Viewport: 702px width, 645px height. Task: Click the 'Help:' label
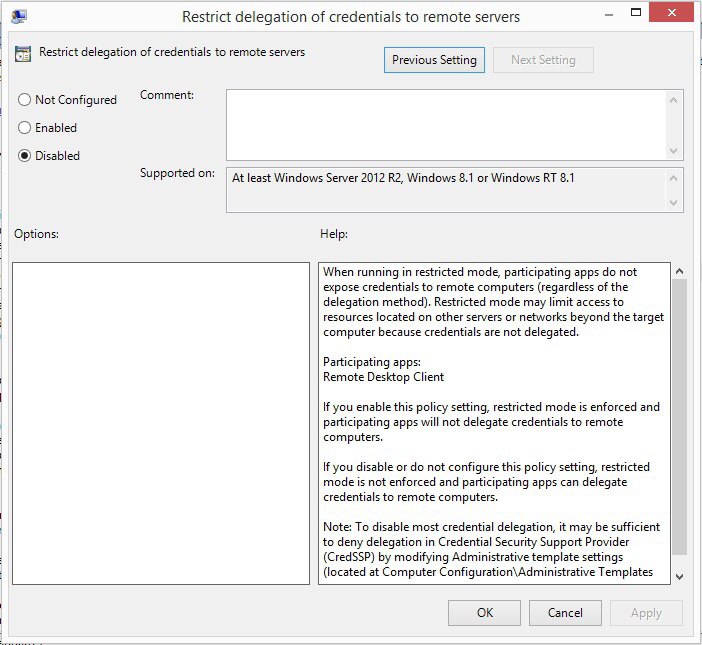tap(334, 234)
